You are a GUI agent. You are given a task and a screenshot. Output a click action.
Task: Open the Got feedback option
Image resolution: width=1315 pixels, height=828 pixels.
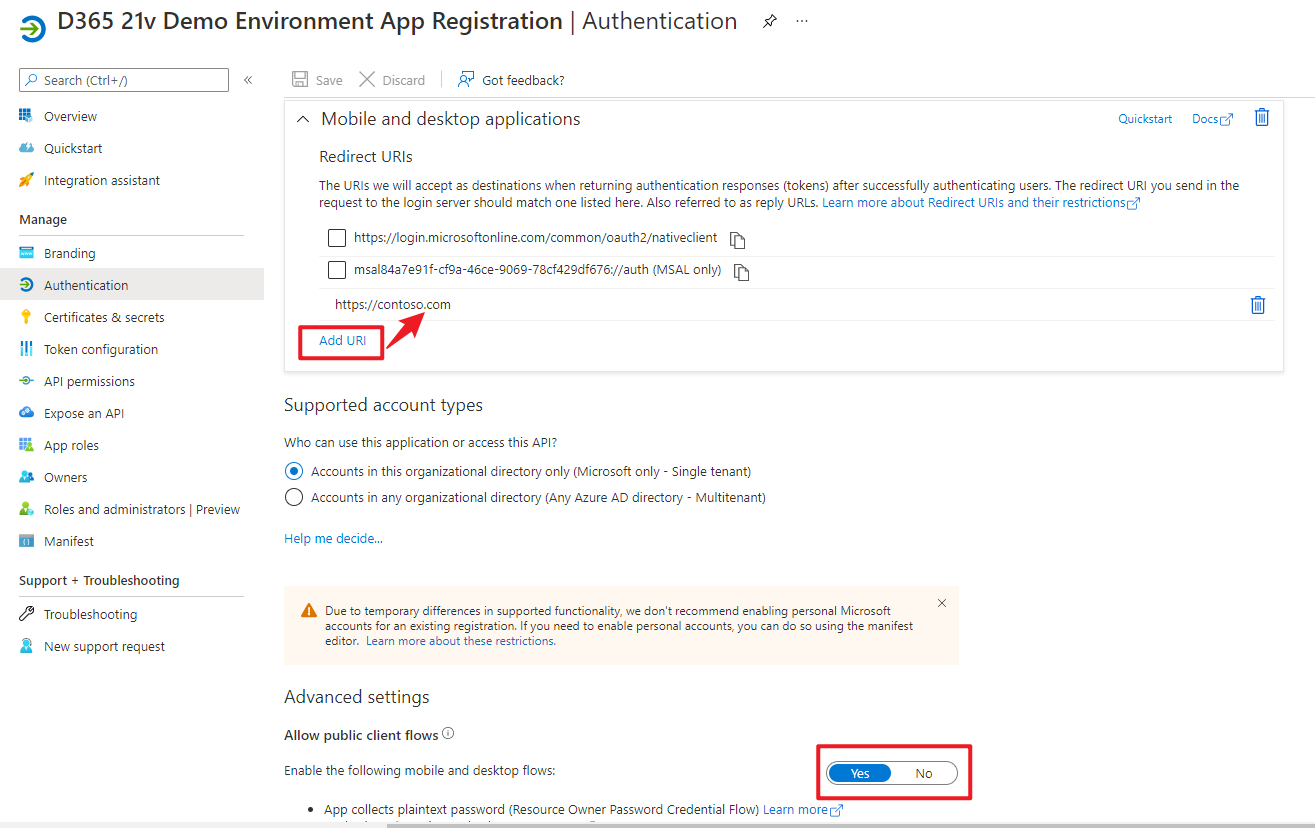[x=511, y=80]
